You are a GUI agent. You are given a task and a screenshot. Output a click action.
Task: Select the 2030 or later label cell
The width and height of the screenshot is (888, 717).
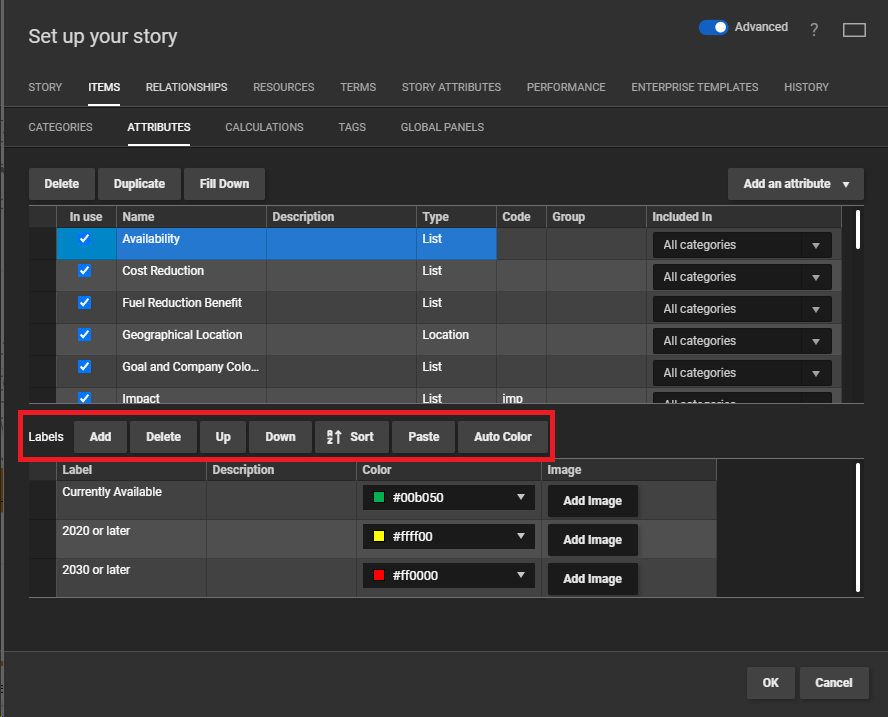(x=131, y=578)
